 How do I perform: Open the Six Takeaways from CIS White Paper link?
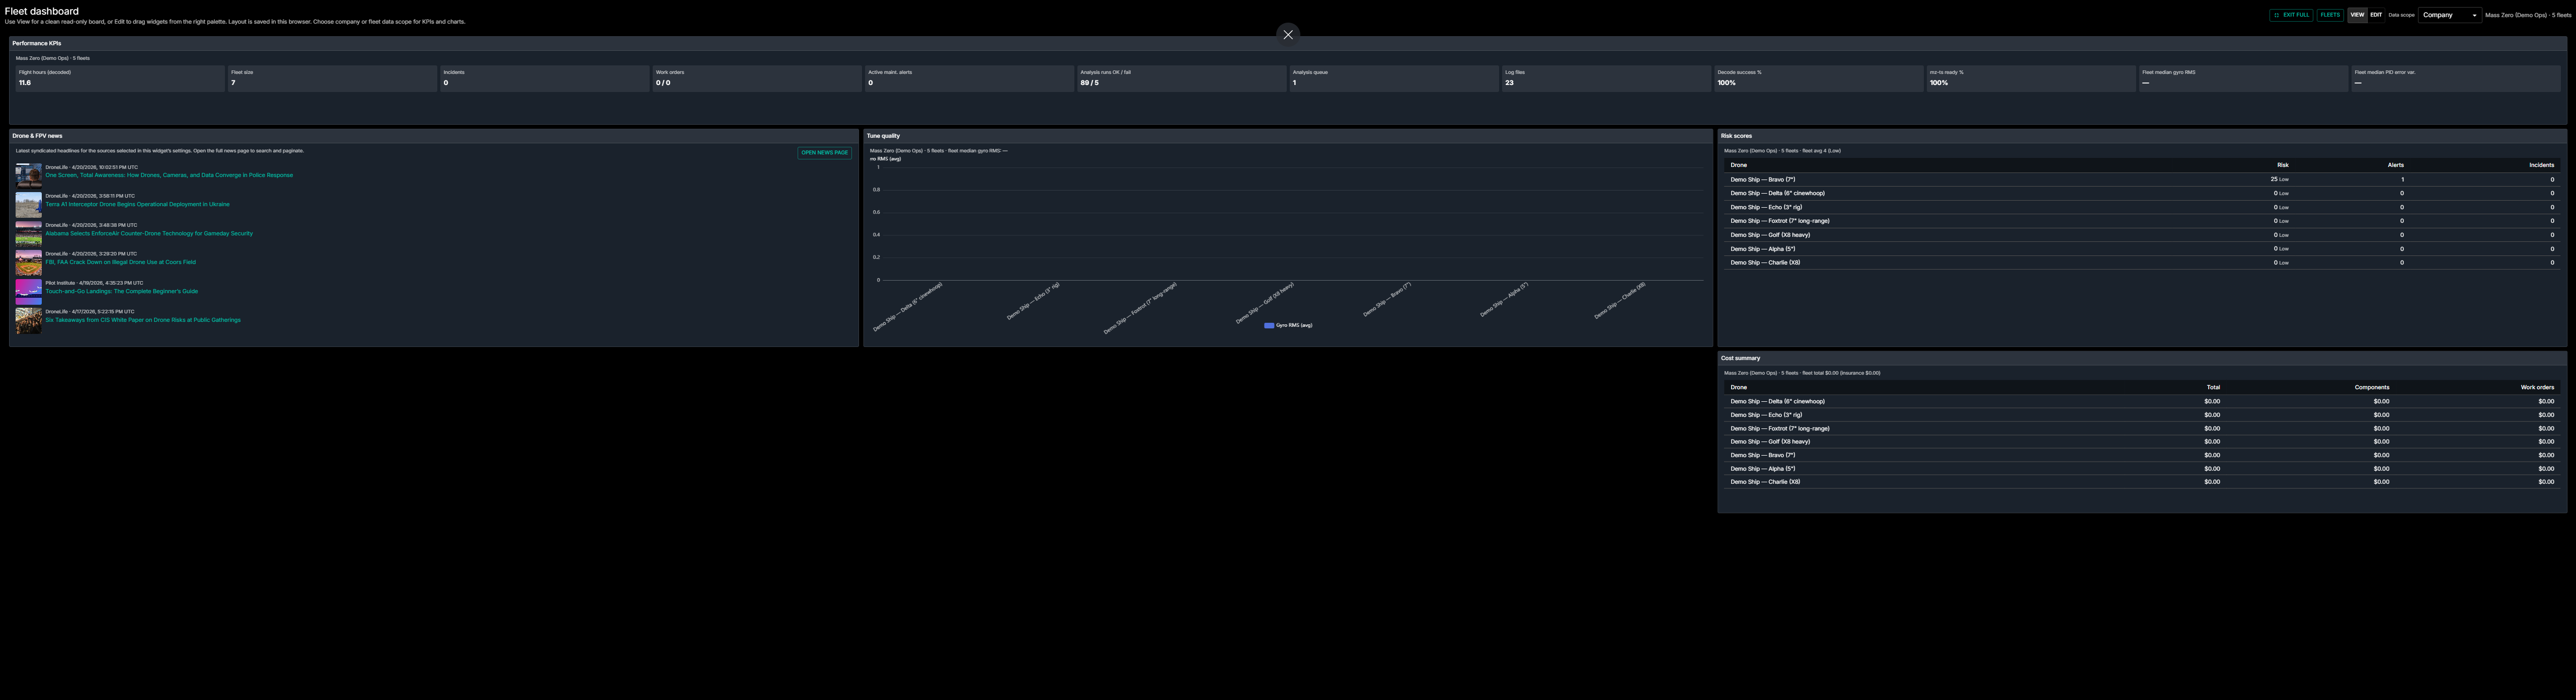click(x=143, y=320)
